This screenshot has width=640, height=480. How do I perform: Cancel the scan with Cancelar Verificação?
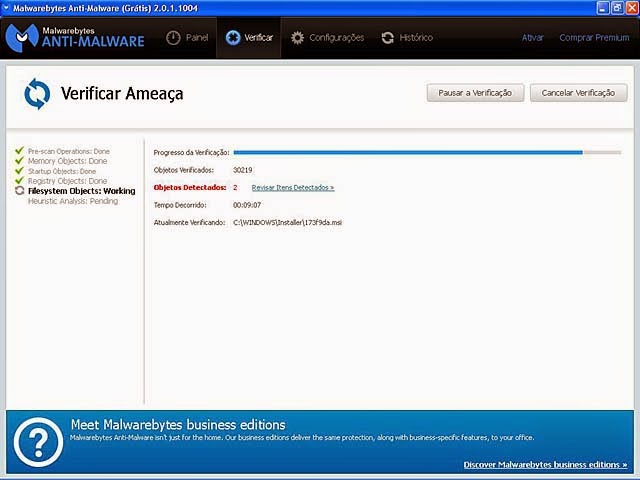coord(578,93)
